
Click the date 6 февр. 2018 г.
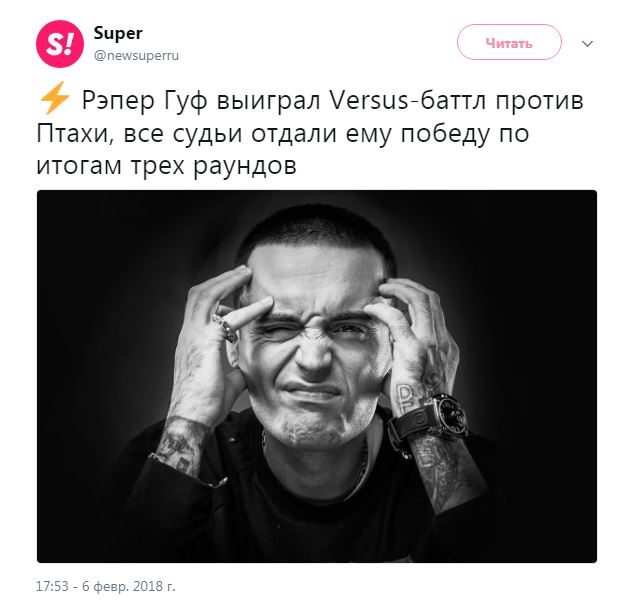[x=129, y=586]
